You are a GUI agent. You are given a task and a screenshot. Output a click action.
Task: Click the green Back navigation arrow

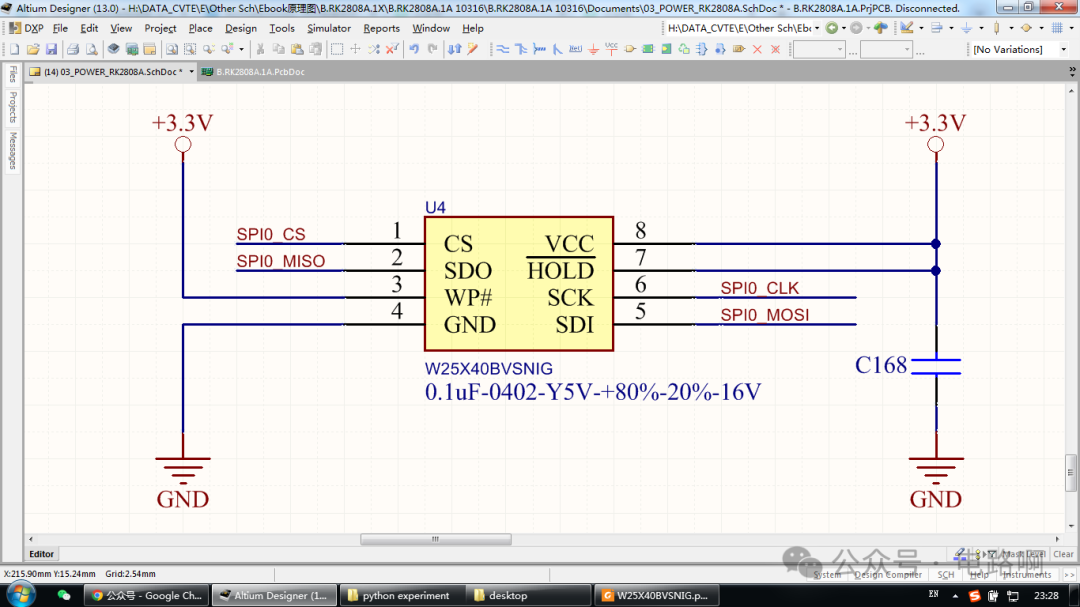pos(832,28)
